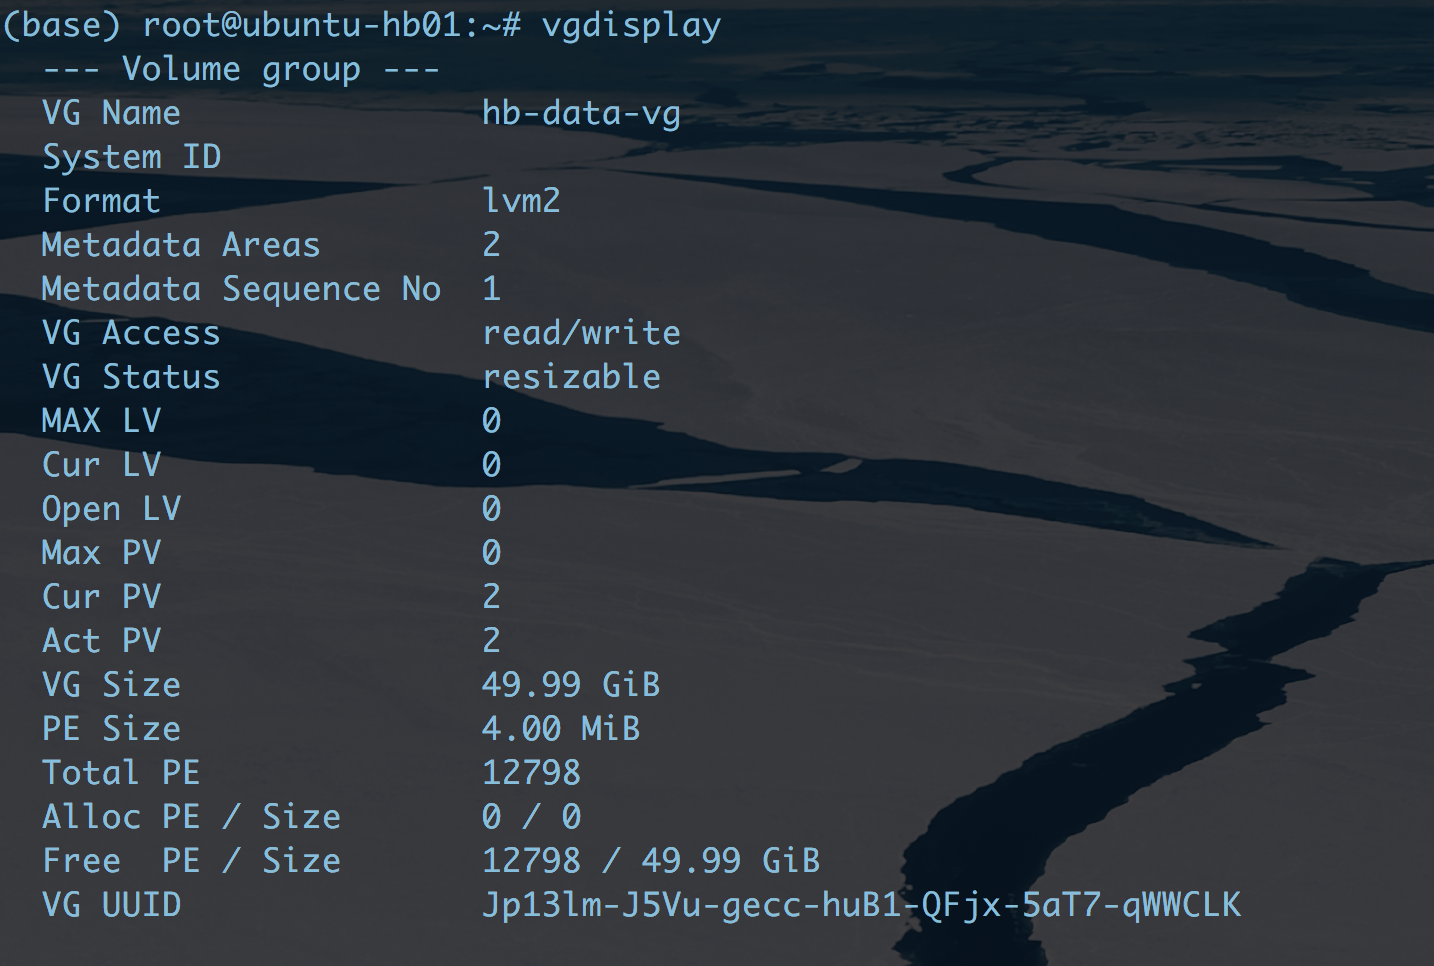Click the Cur PV value 2
This screenshot has width=1434, height=966.
tap(491, 597)
